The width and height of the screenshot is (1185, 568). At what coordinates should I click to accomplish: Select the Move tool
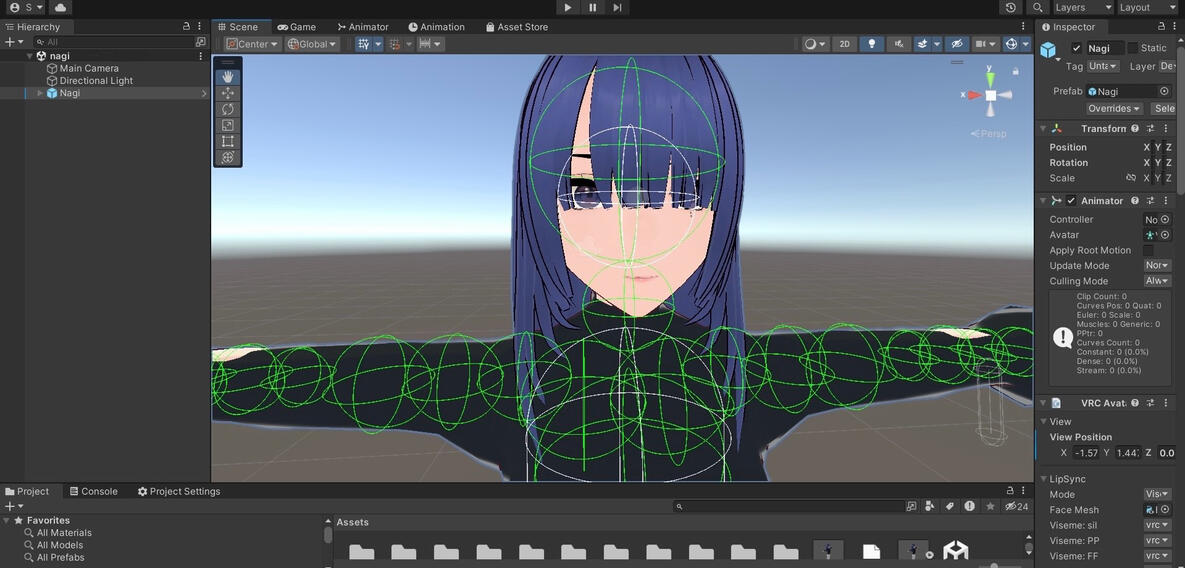click(228, 93)
